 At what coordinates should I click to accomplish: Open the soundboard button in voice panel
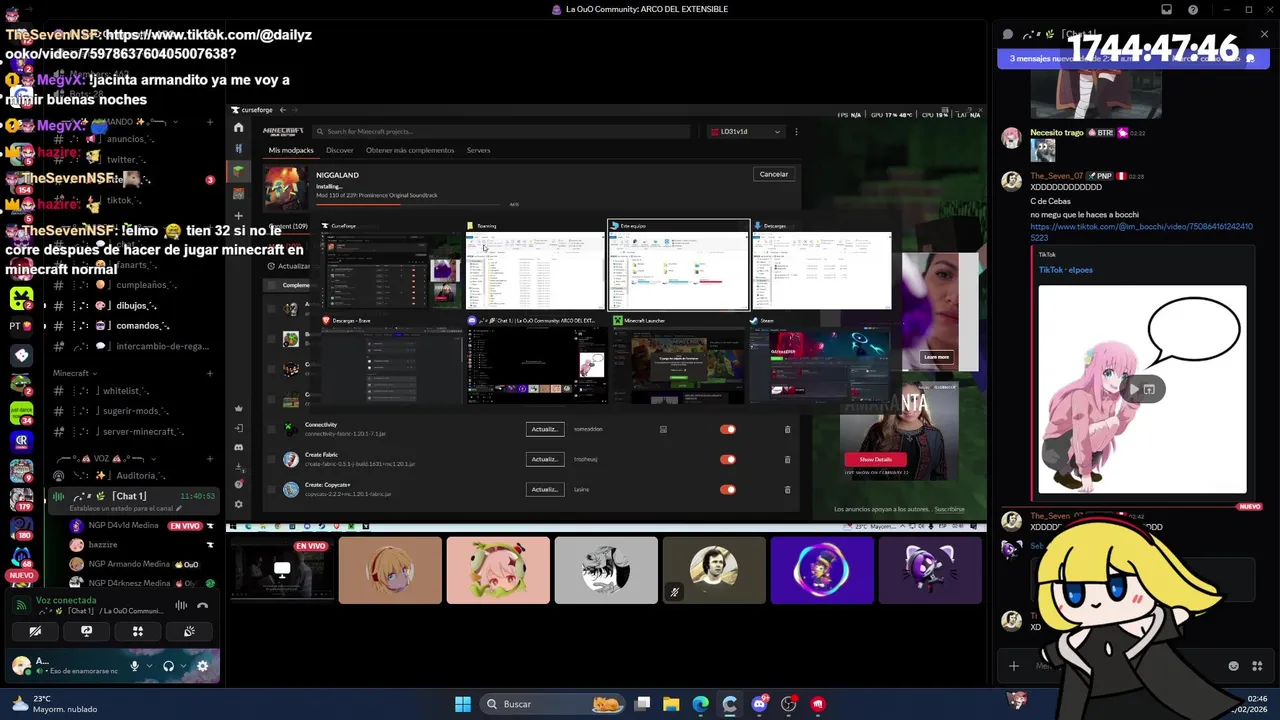(x=189, y=631)
